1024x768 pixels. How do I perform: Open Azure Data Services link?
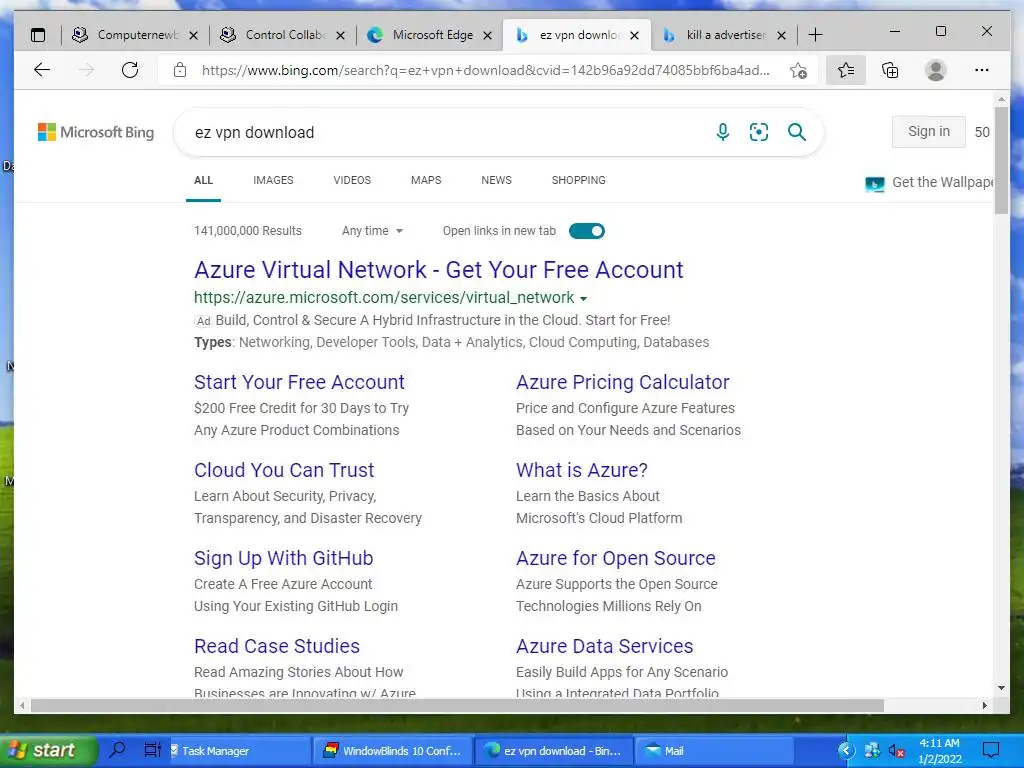point(604,646)
